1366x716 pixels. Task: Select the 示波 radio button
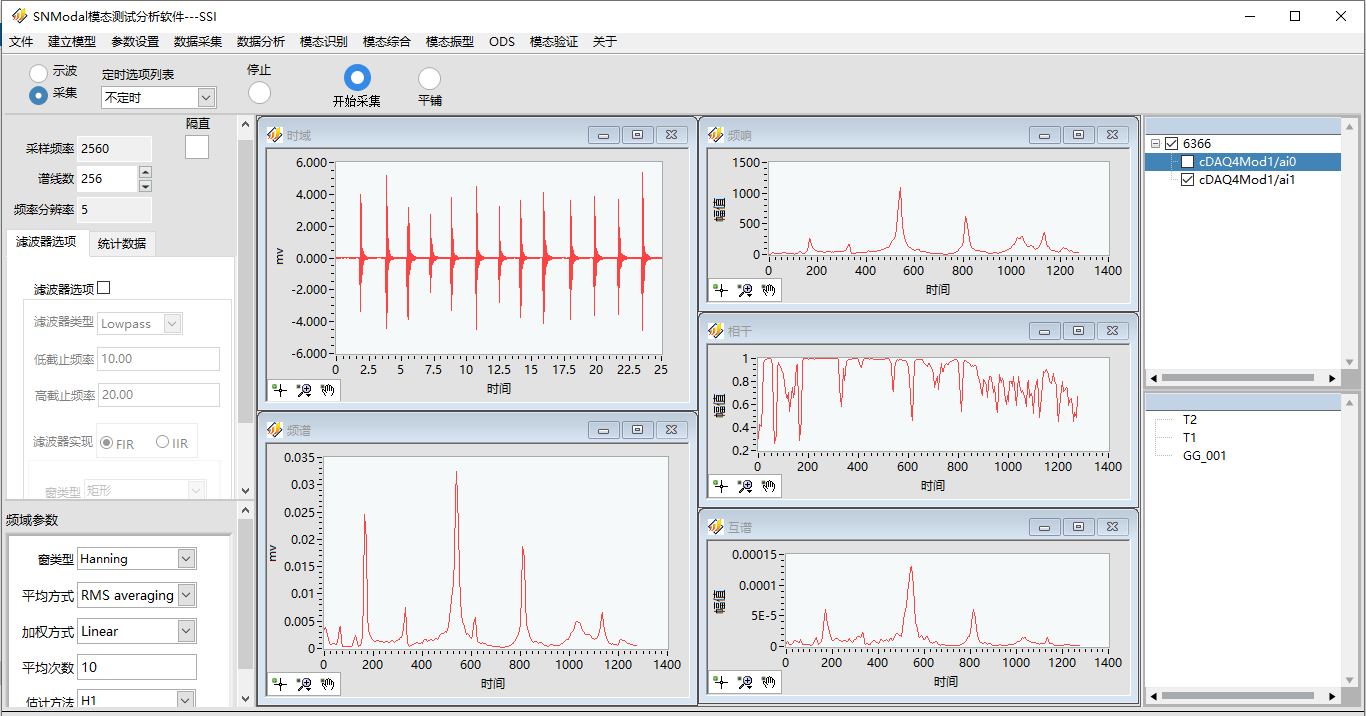click(x=38, y=73)
